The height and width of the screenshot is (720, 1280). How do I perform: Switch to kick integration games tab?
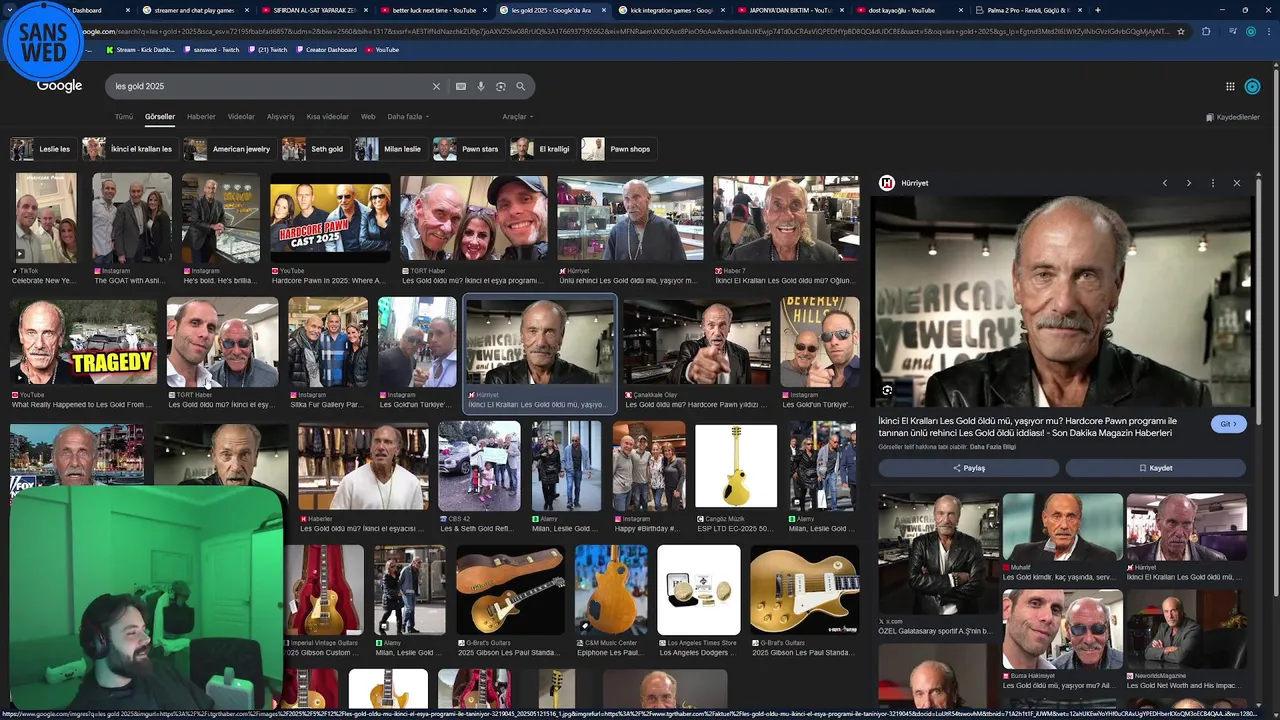671,10
